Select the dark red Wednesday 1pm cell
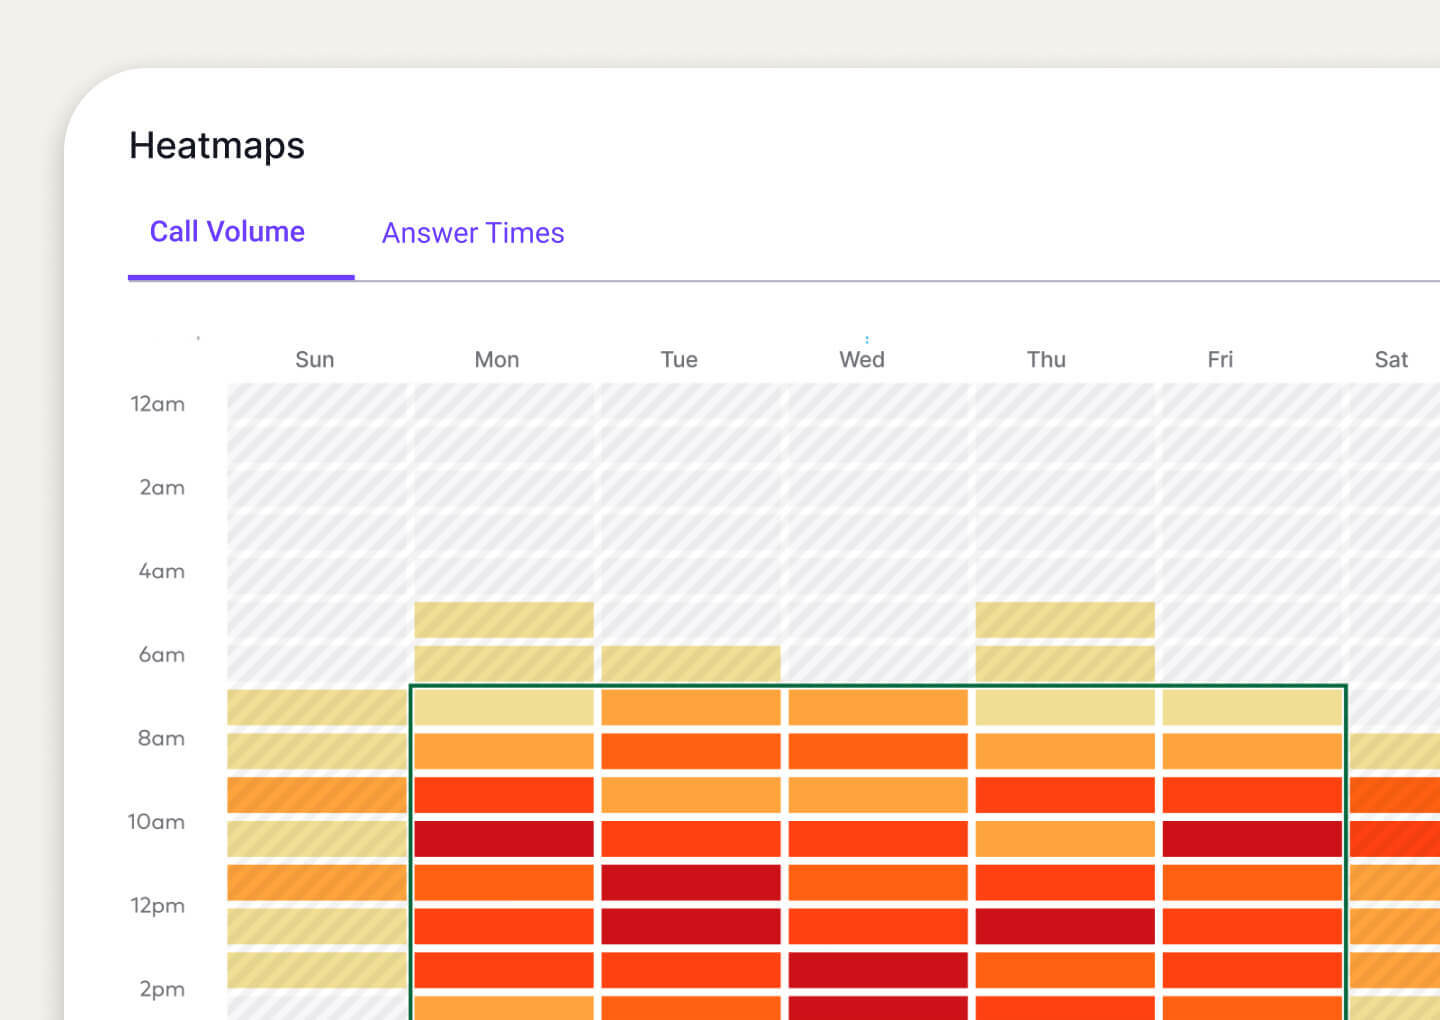This screenshot has height=1020, width=1440. [878, 970]
